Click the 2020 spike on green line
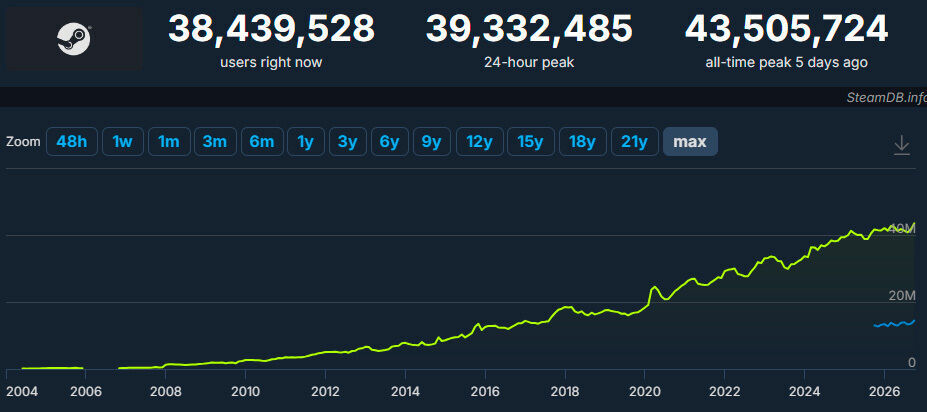Screen dimensions: 927x412 tap(654, 287)
